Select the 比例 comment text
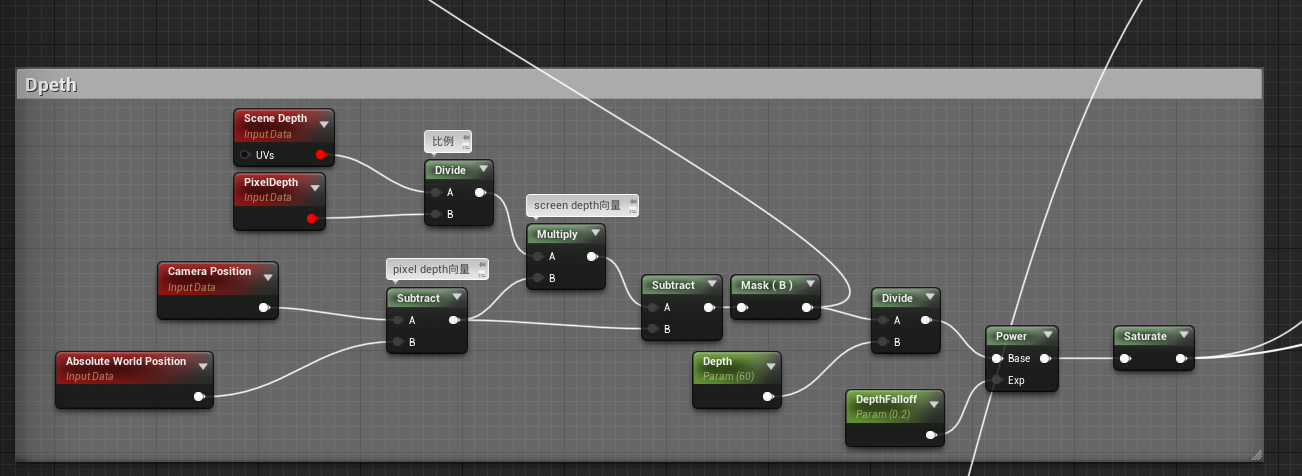1302x476 pixels. click(443, 141)
